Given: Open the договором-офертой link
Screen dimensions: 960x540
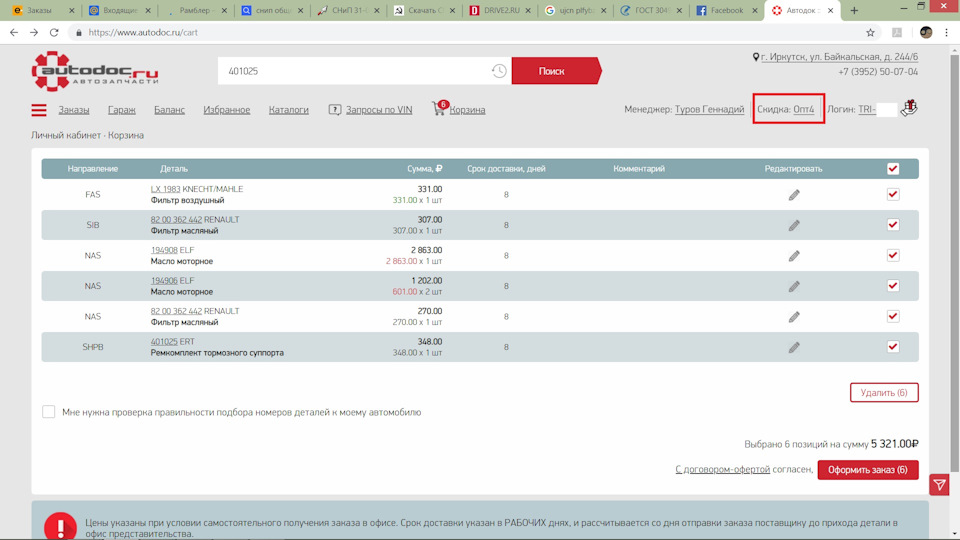Looking at the screenshot, I should point(722,469).
